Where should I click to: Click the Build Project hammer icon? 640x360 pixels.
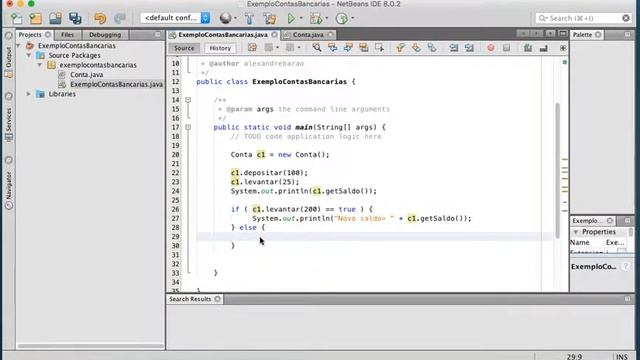(249, 18)
